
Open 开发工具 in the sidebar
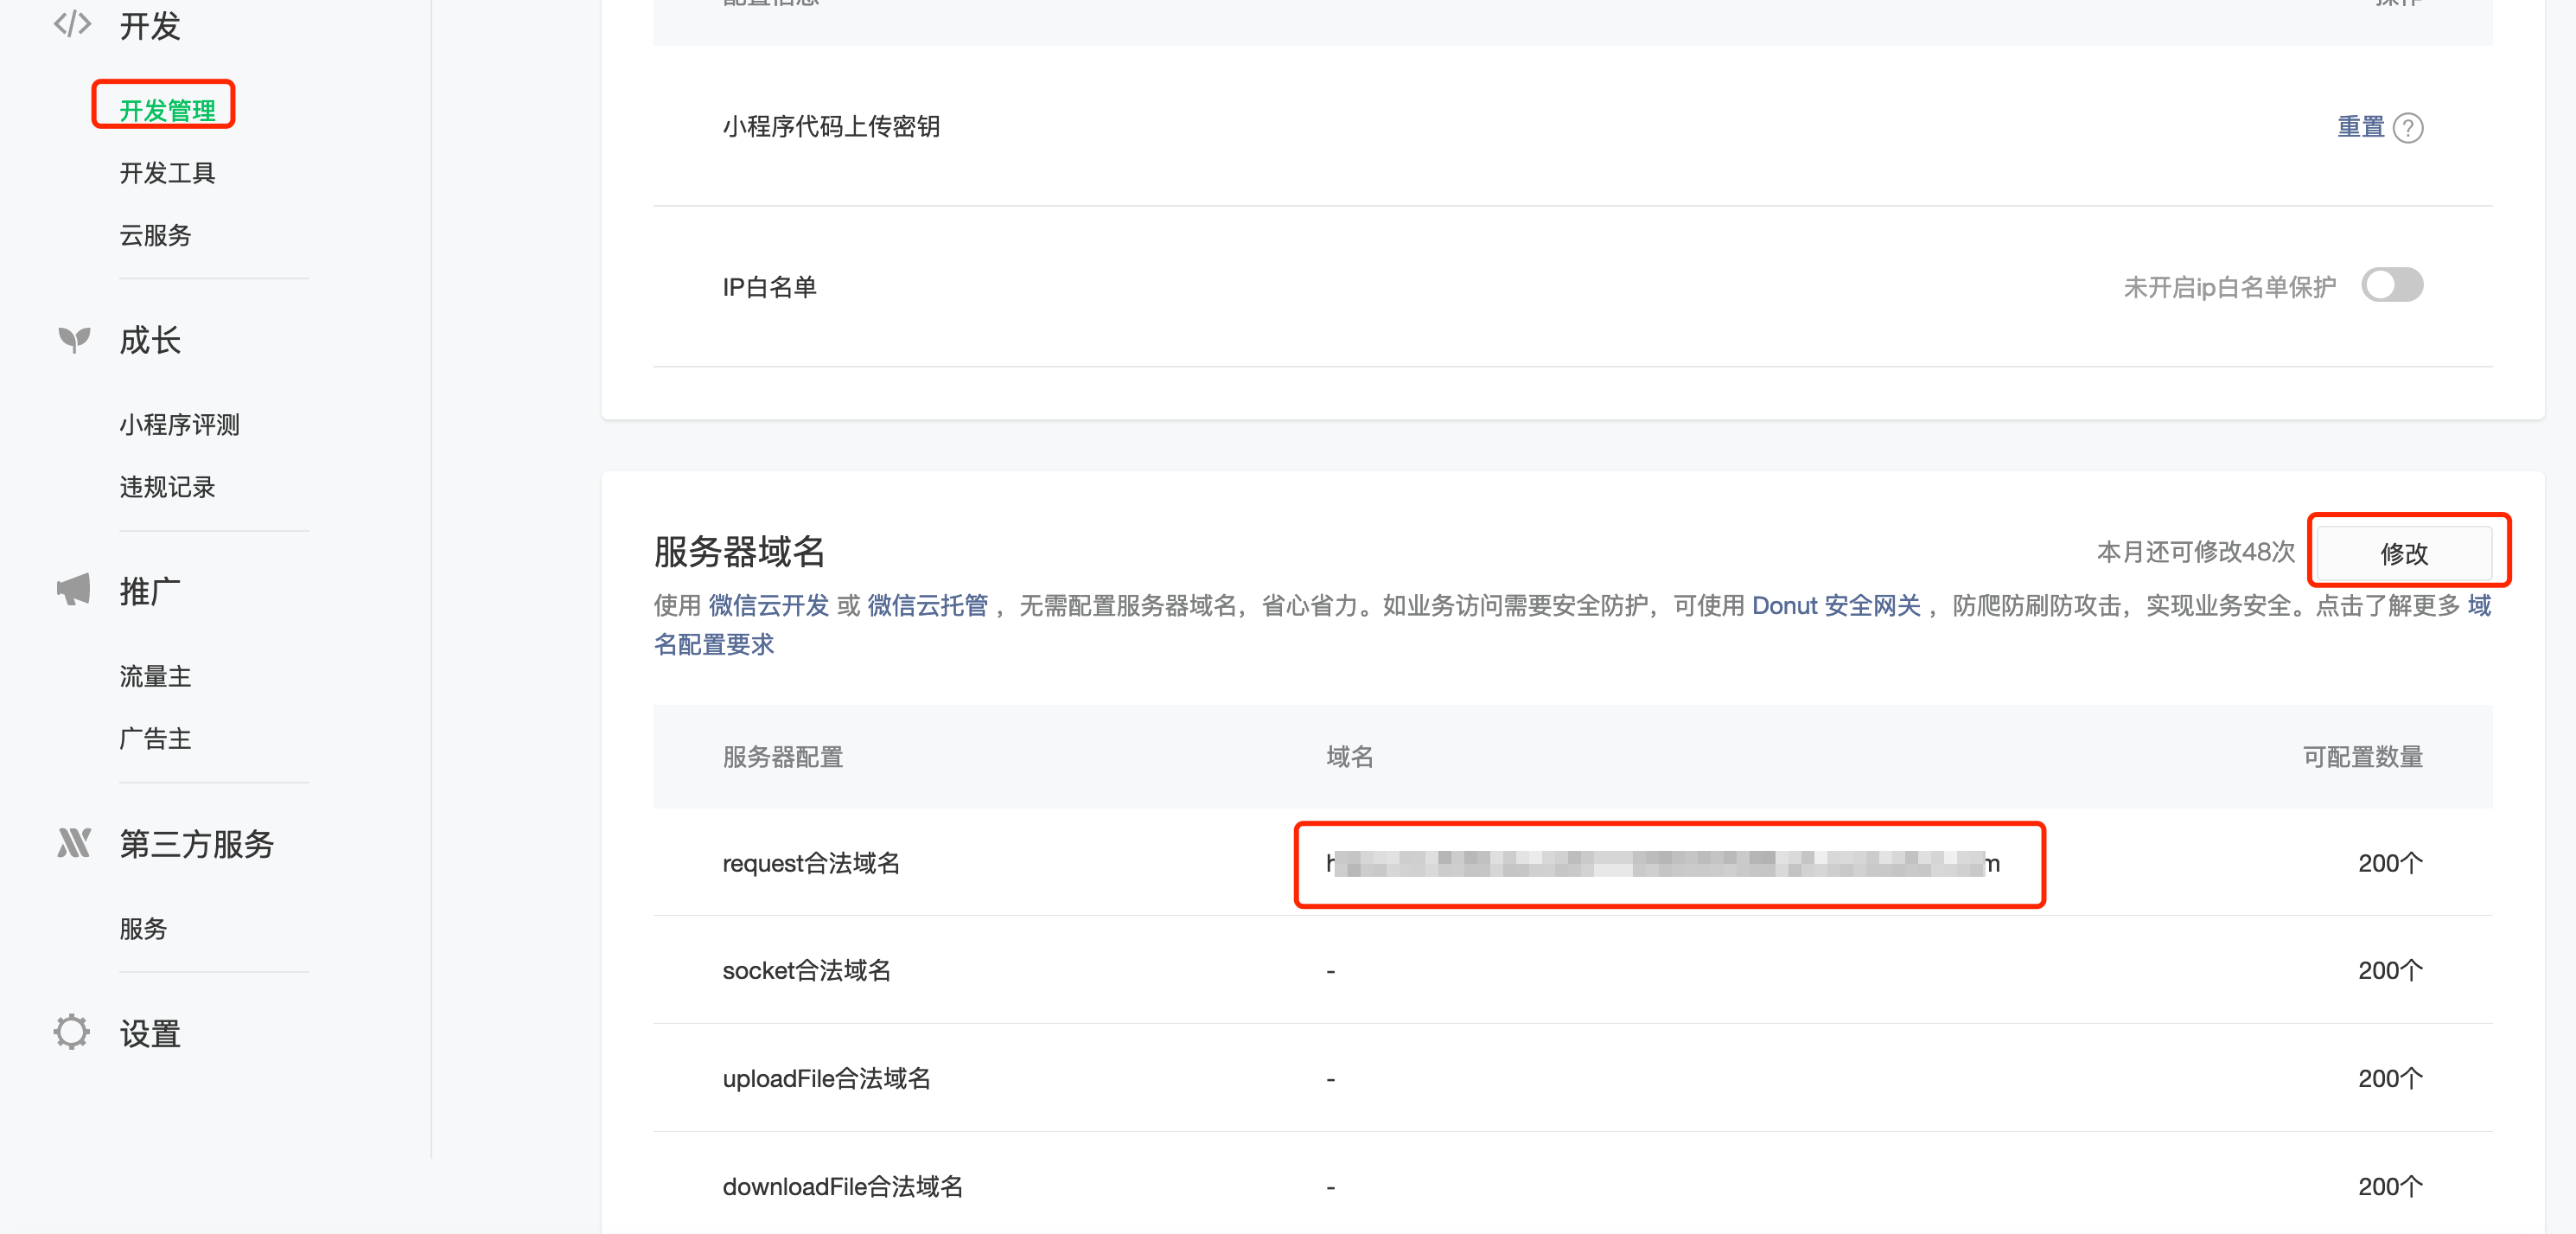point(167,173)
